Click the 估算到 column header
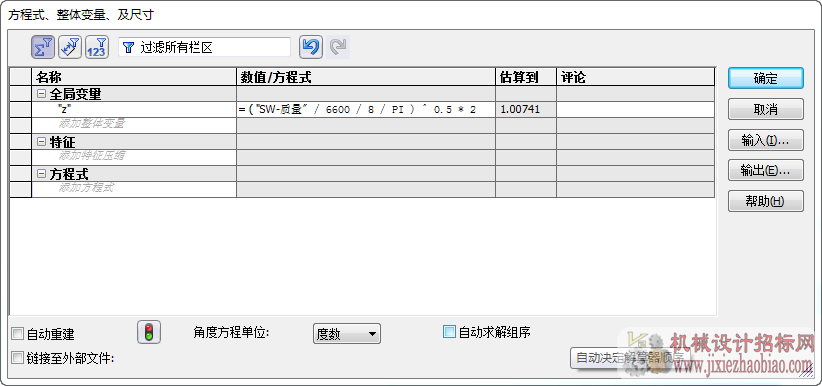Screen dimensions: 822x386 [x=526, y=78]
